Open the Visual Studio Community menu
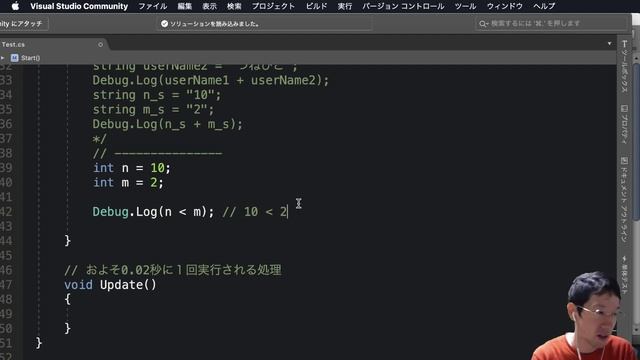The height and width of the screenshot is (360, 640). click(79, 6)
